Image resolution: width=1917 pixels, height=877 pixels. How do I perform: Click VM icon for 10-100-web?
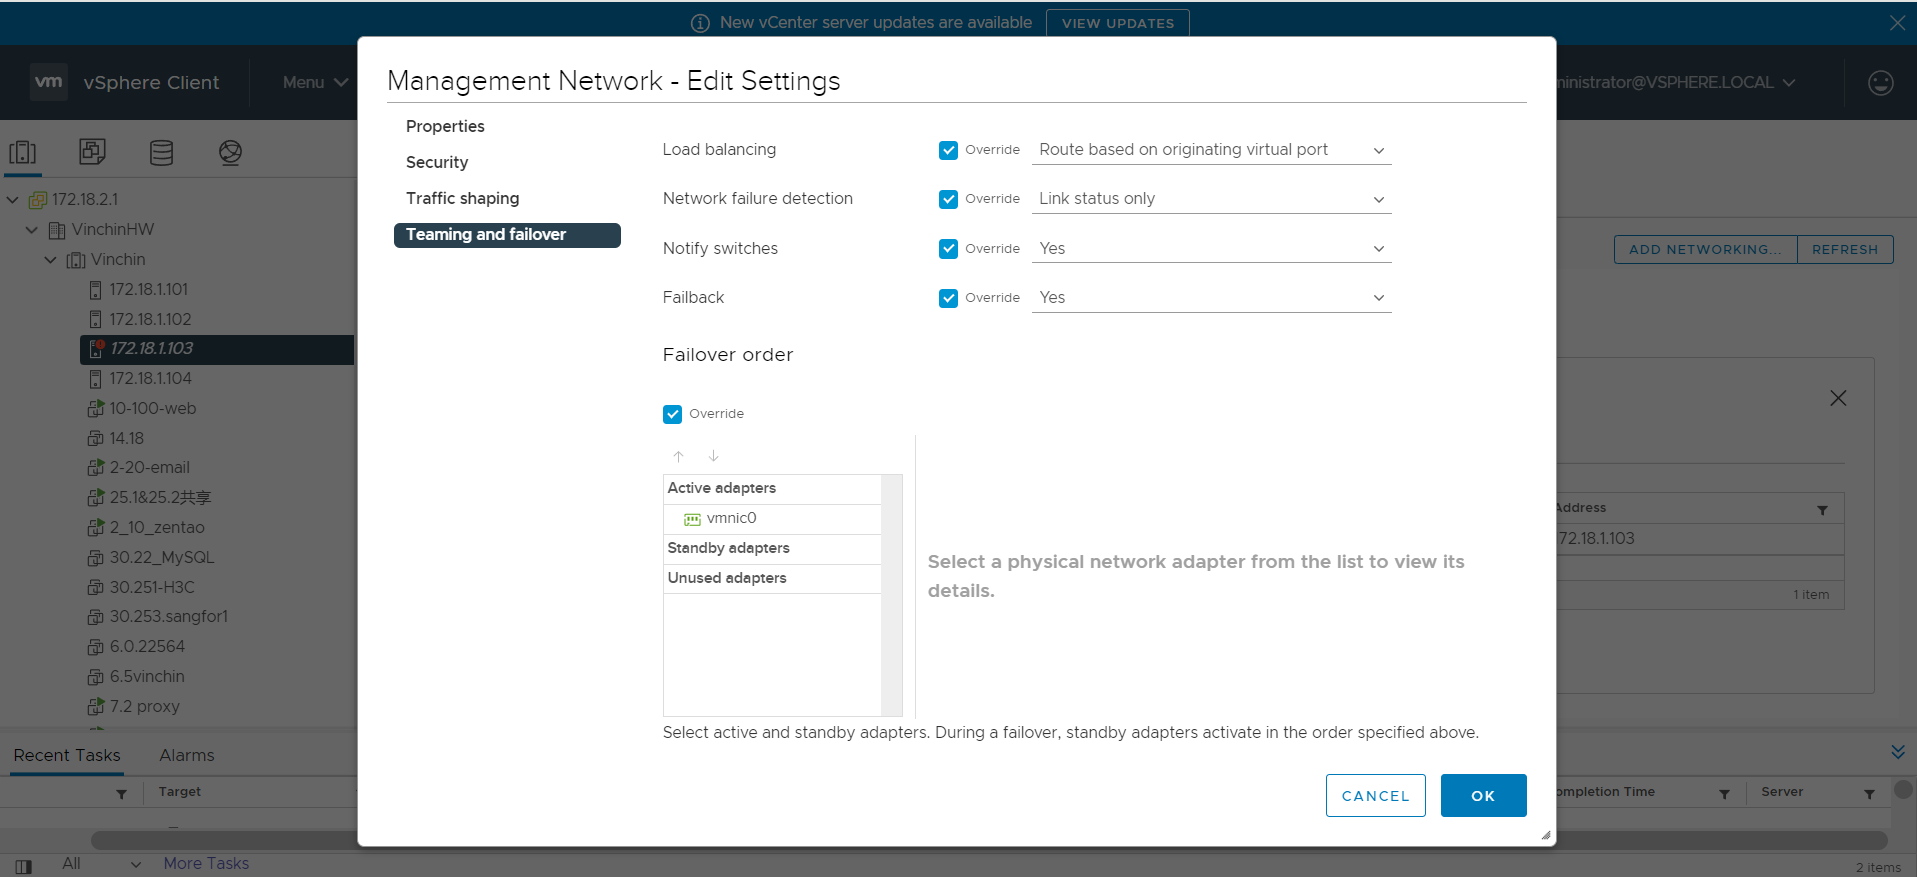coord(96,408)
